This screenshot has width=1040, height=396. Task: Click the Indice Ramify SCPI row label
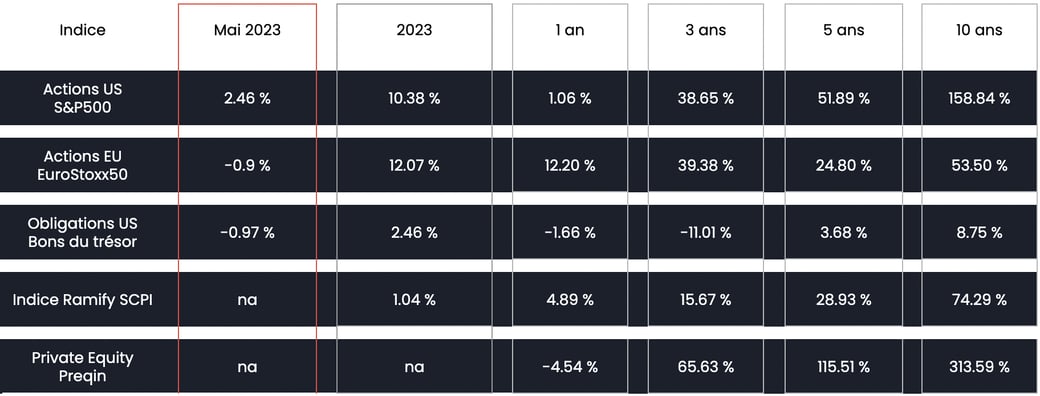[x=83, y=299]
